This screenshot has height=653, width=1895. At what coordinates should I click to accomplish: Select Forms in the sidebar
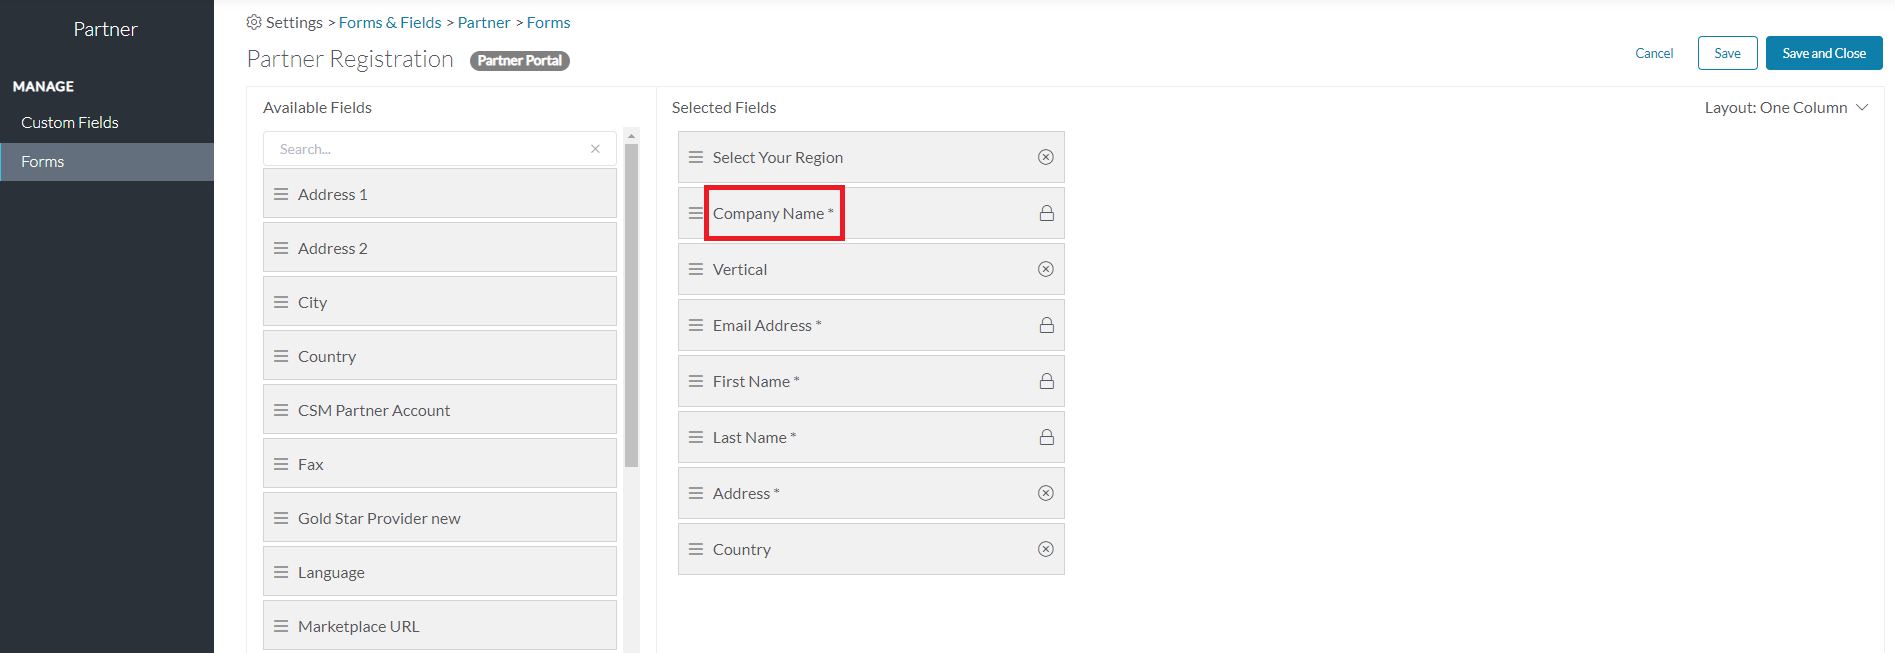tap(42, 161)
